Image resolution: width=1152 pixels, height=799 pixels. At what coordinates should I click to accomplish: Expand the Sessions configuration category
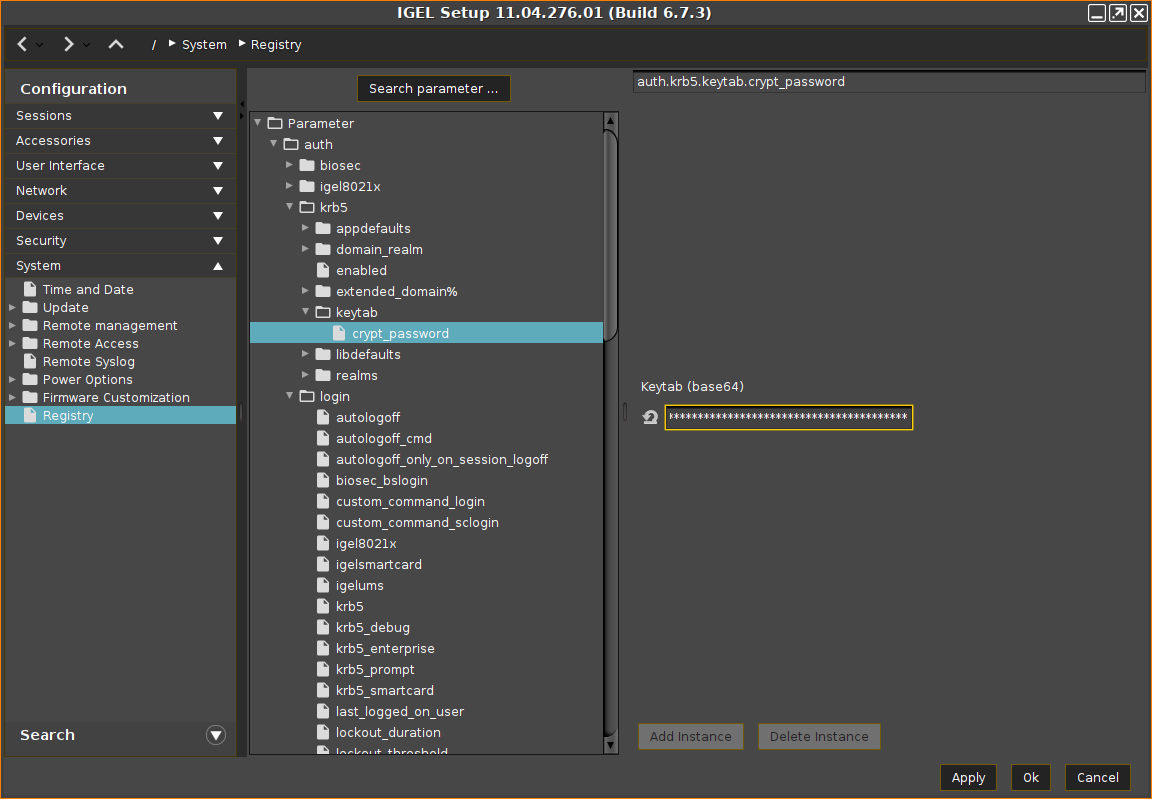(x=217, y=116)
